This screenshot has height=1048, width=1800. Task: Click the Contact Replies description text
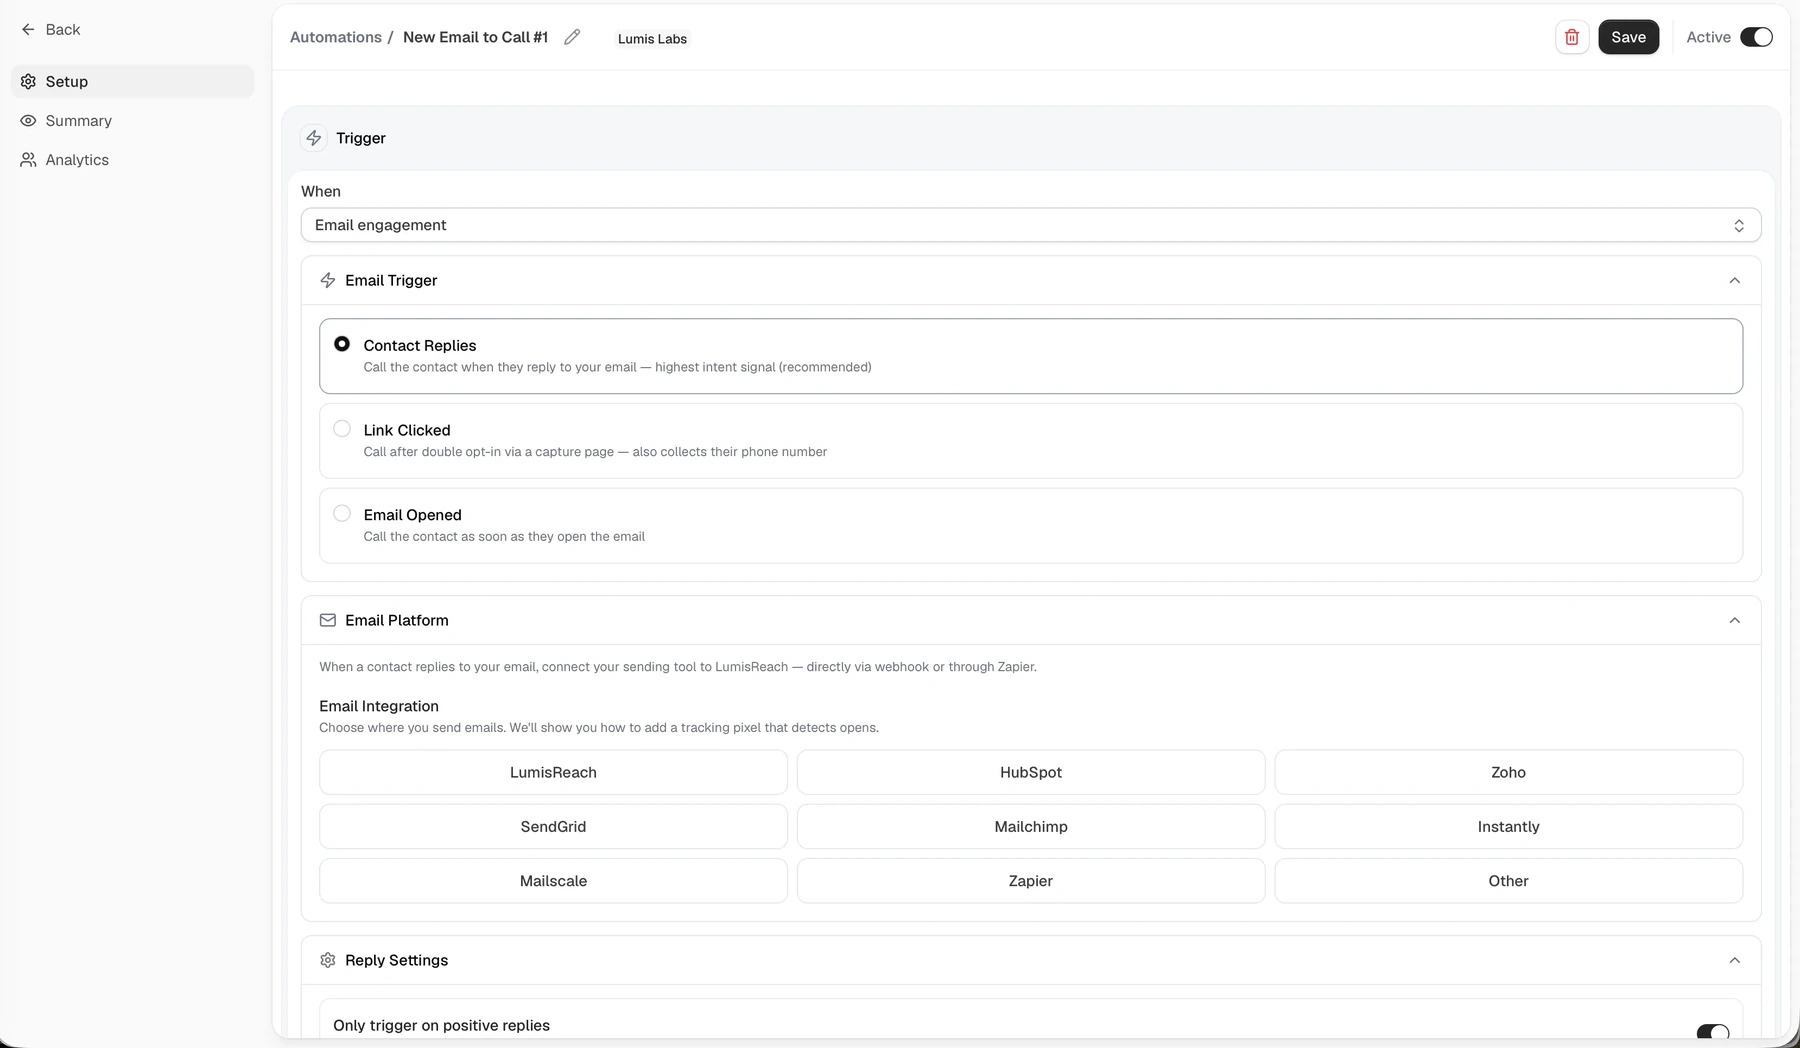click(617, 367)
